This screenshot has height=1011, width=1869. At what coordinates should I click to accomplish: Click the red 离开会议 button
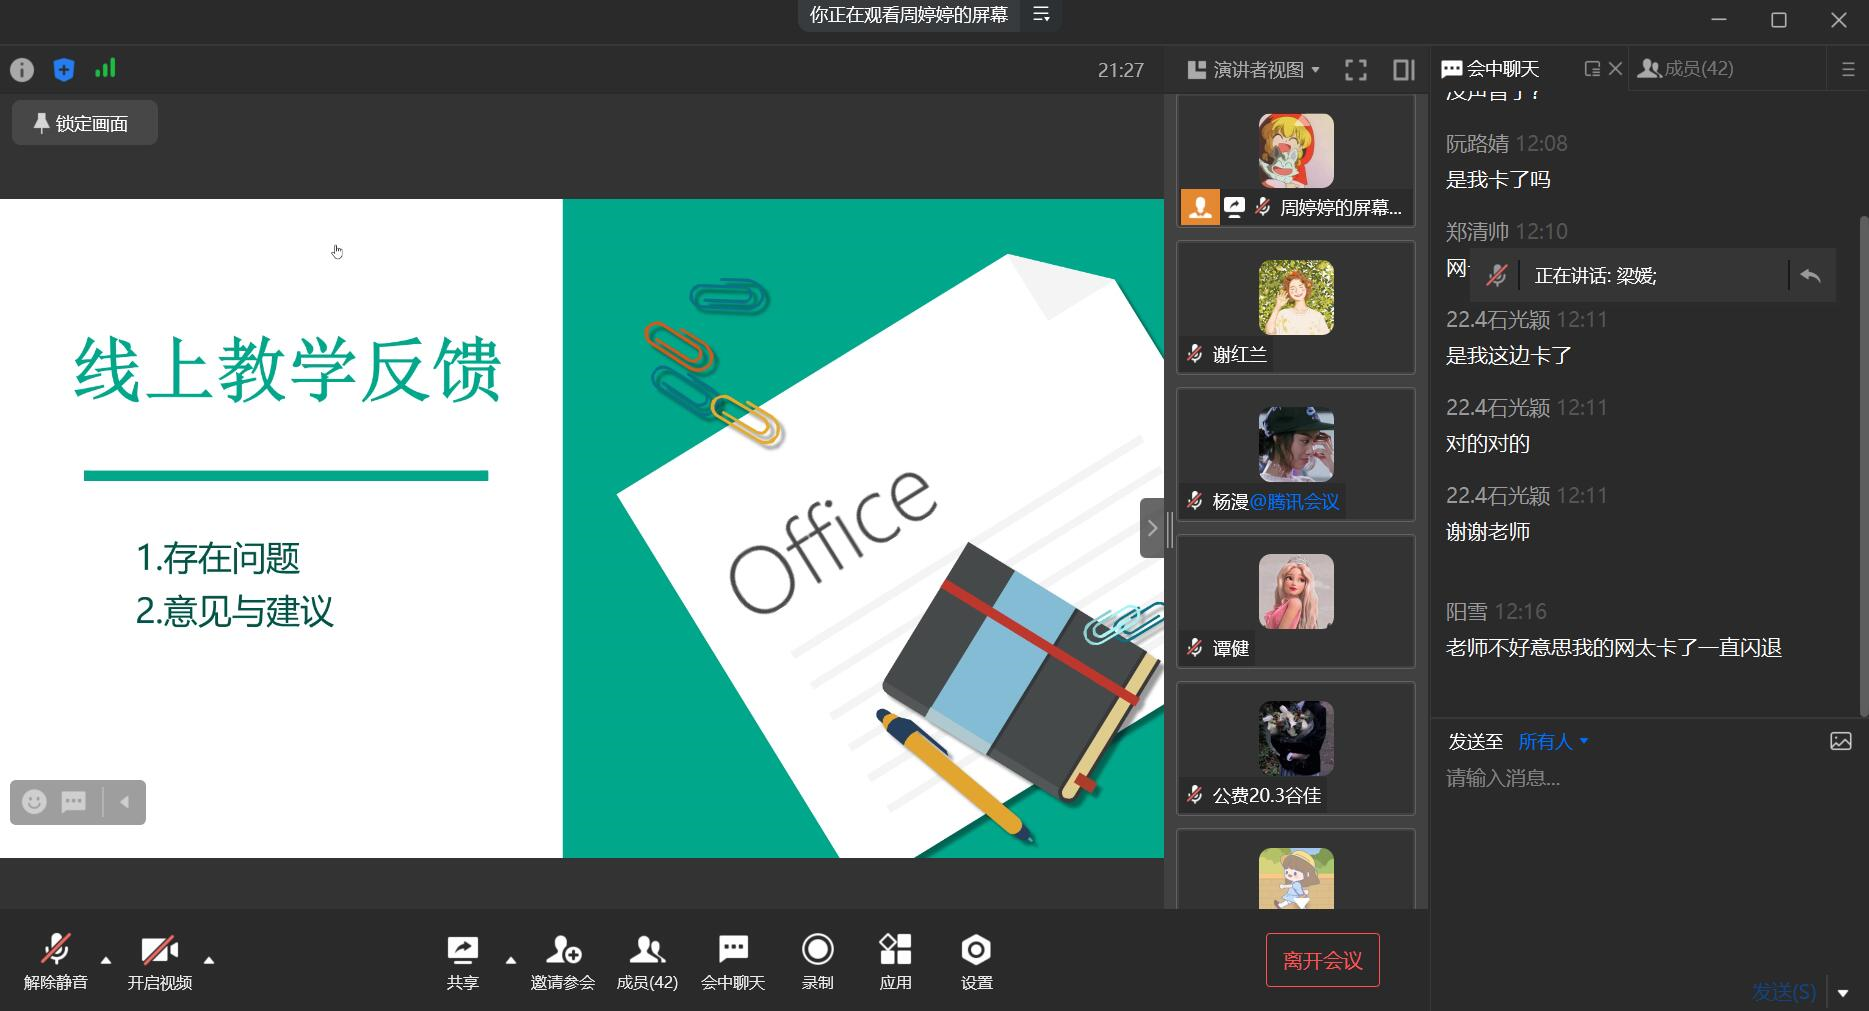(1323, 960)
